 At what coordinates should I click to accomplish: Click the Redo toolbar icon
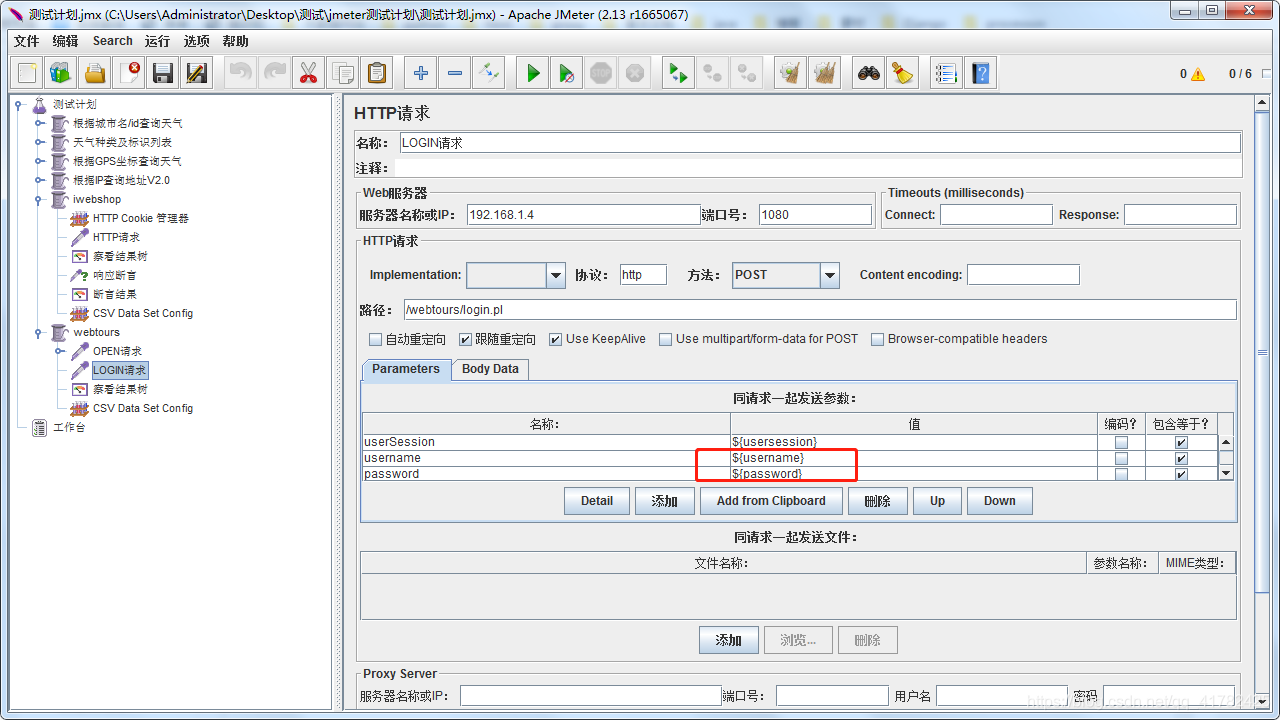click(x=275, y=73)
